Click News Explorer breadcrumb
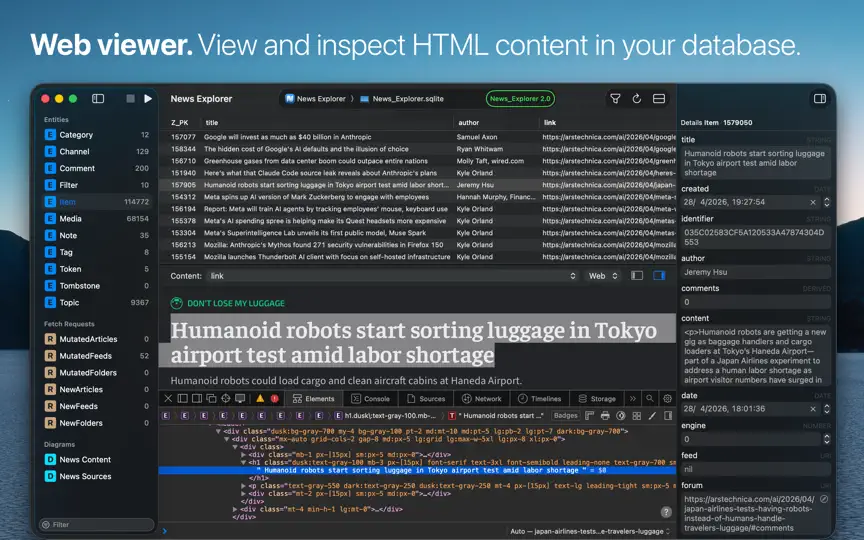Viewport: 864px width, 540px height. pos(315,99)
